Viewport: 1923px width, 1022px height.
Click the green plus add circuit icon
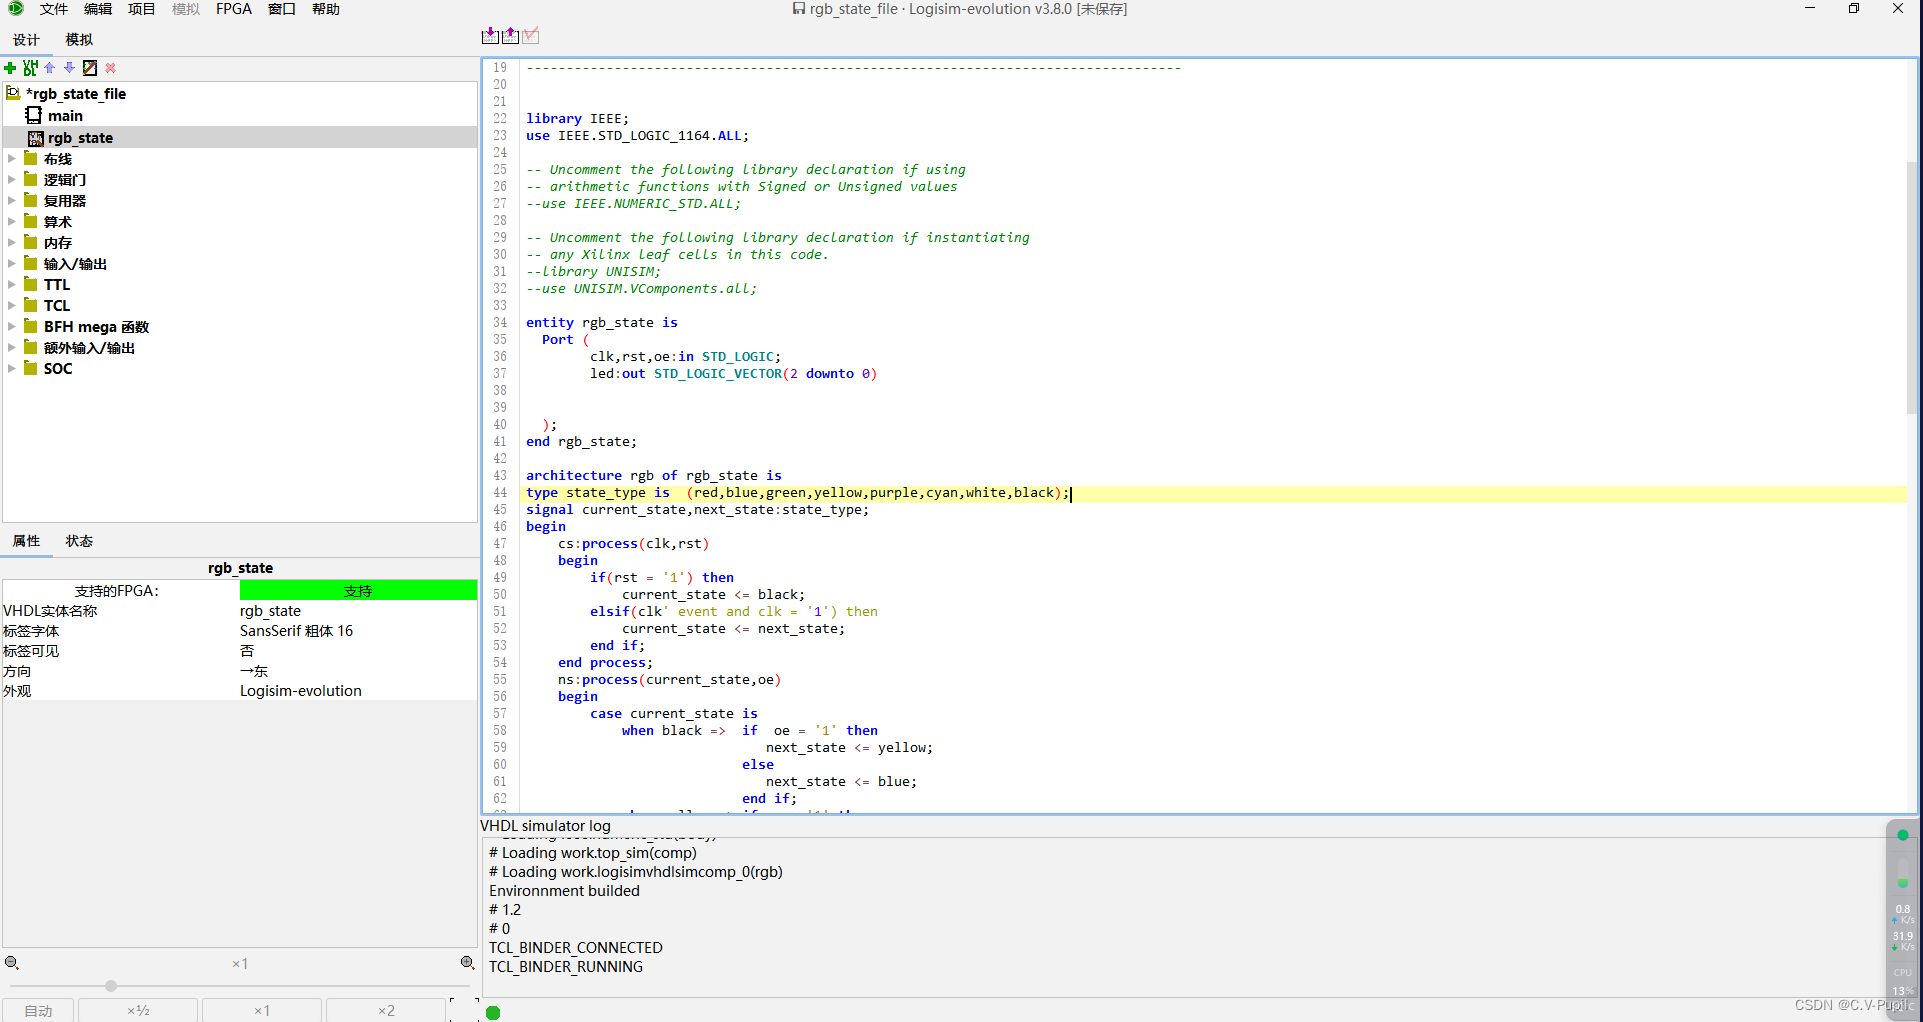coord(10,68)
